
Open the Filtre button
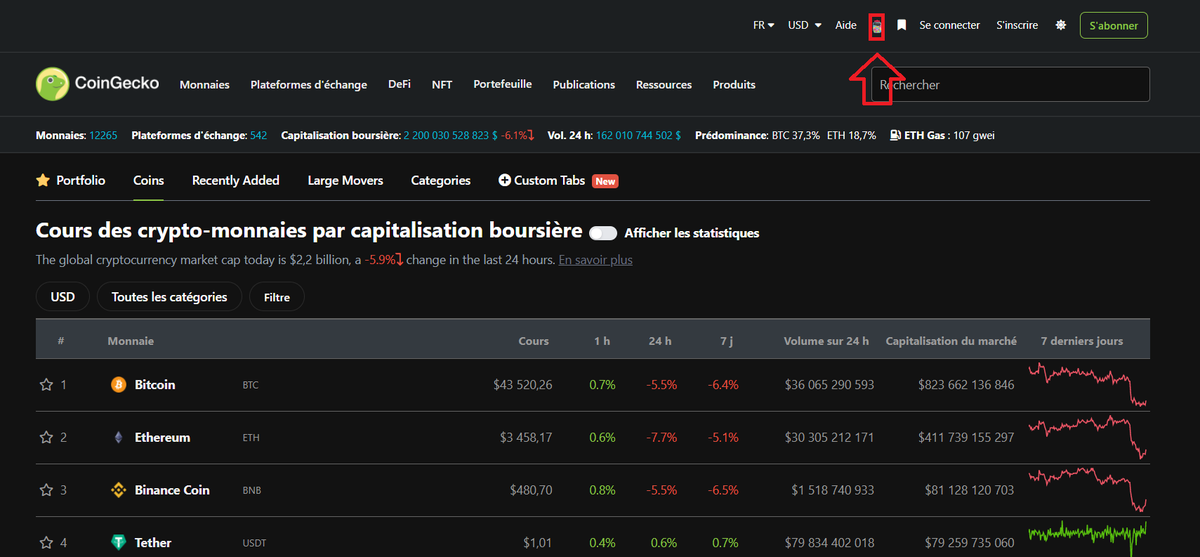click(277, 297)
